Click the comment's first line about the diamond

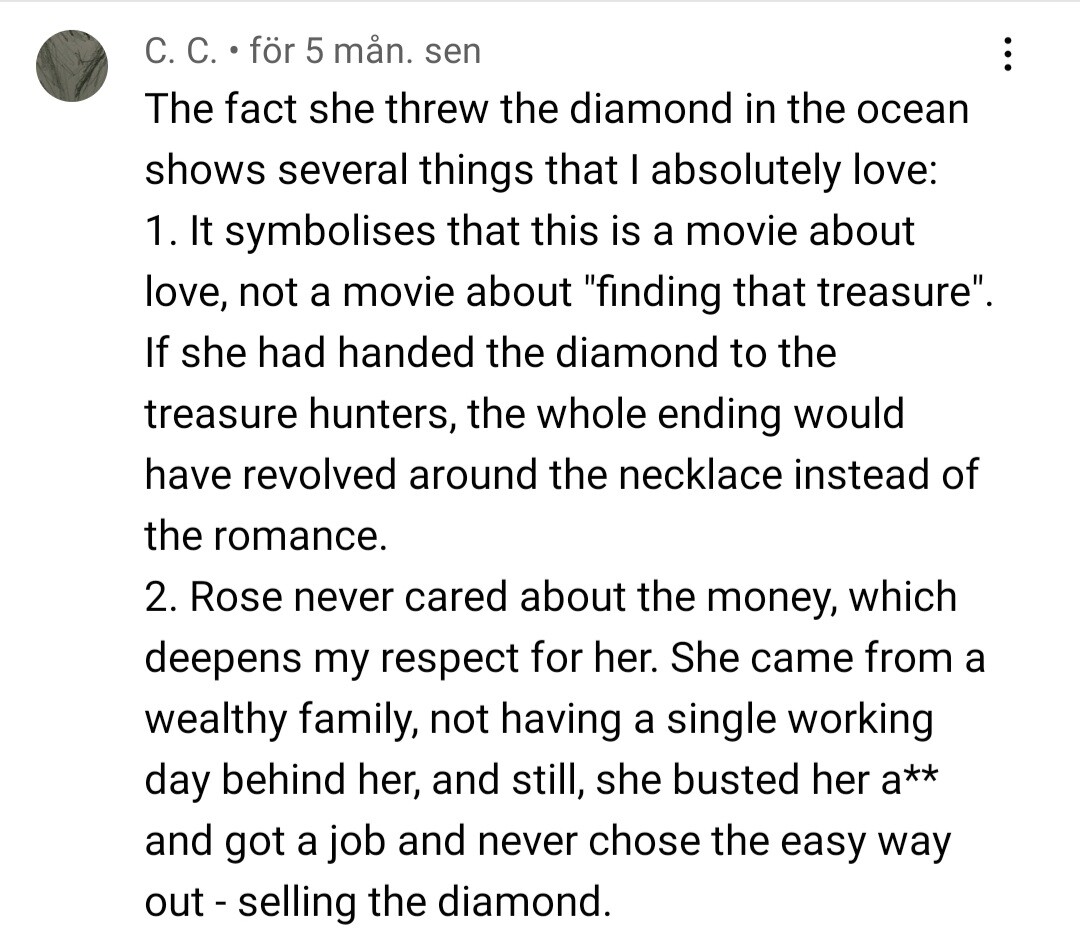tap(557, 109)
